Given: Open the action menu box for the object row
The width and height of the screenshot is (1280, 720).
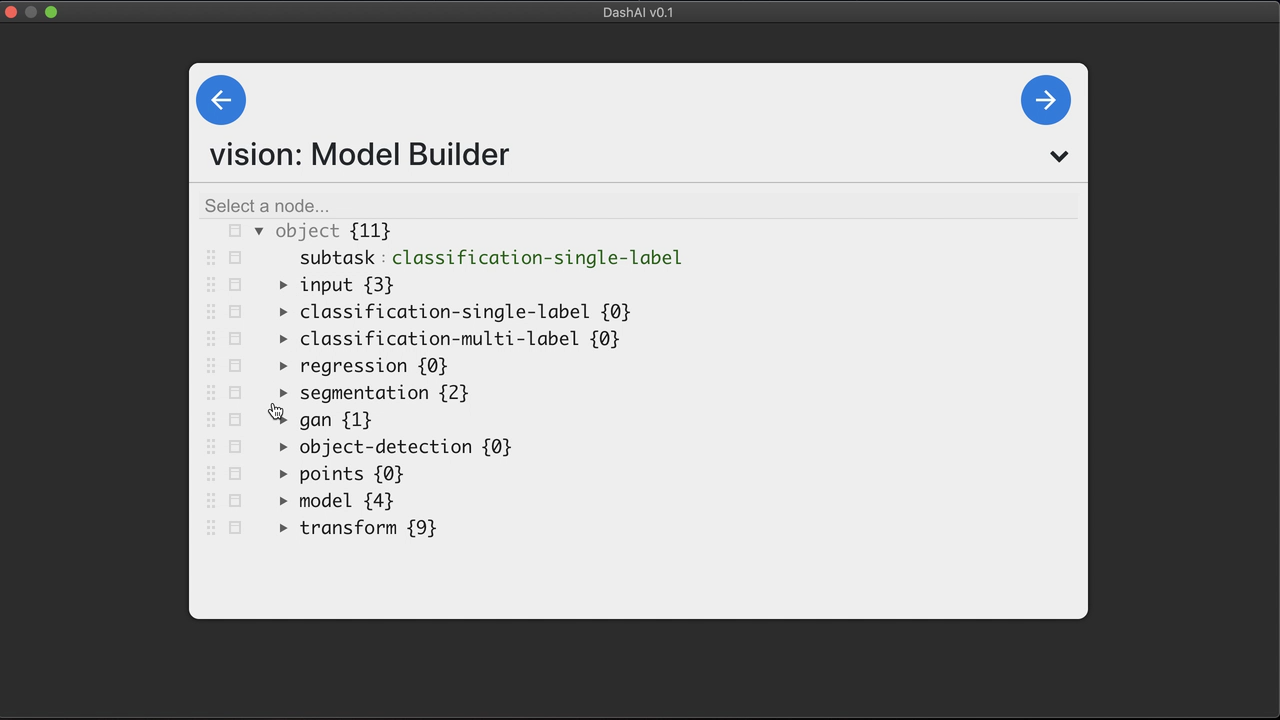Looking at the screenshot, I should (x=235, y=231).
